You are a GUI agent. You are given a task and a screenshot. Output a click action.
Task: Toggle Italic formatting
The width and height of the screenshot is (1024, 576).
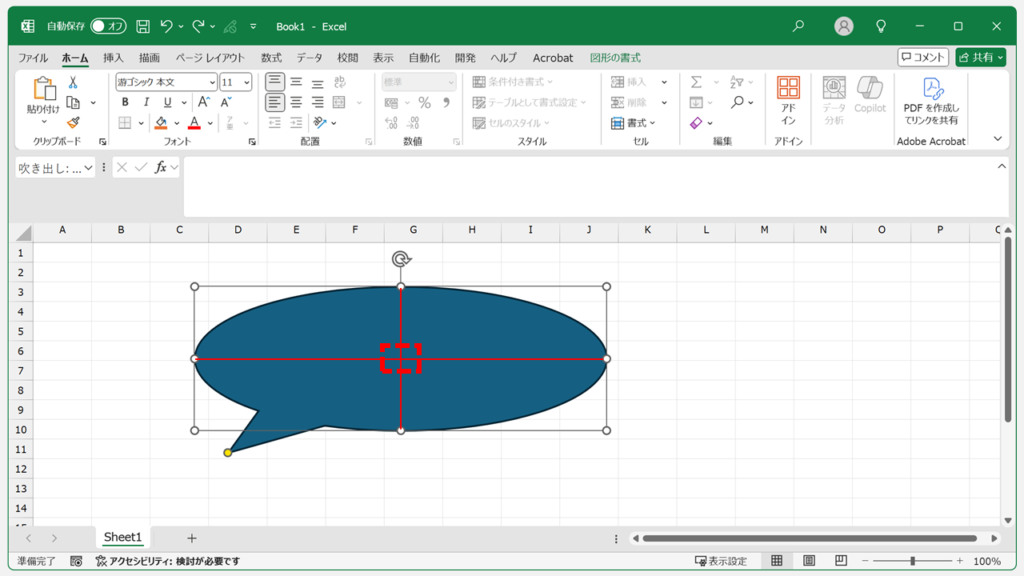tap(146, 103)
